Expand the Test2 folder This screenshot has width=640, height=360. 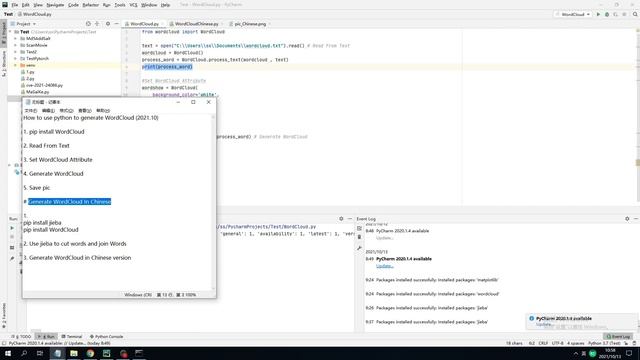point(16,52)
